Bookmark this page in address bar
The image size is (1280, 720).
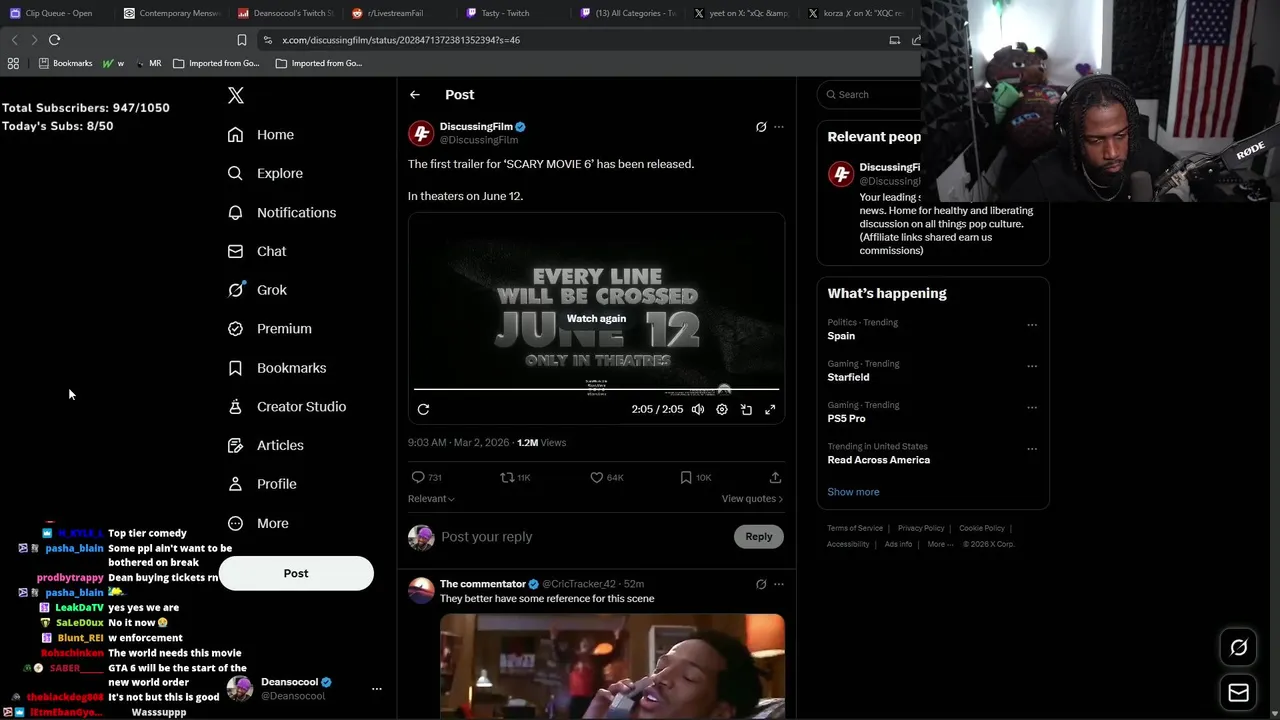click(x=241, y=40)
